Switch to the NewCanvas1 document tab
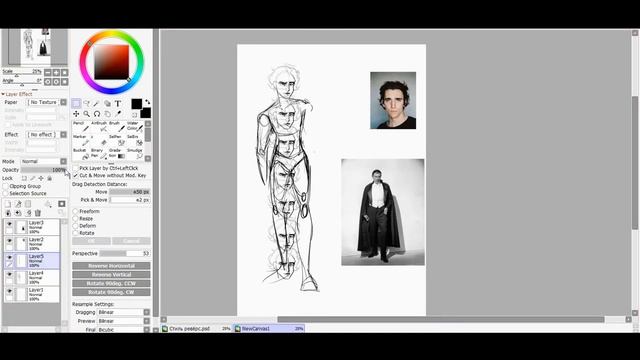The height and width of the screenshot is (360, 640). click(x=269, y=329)
